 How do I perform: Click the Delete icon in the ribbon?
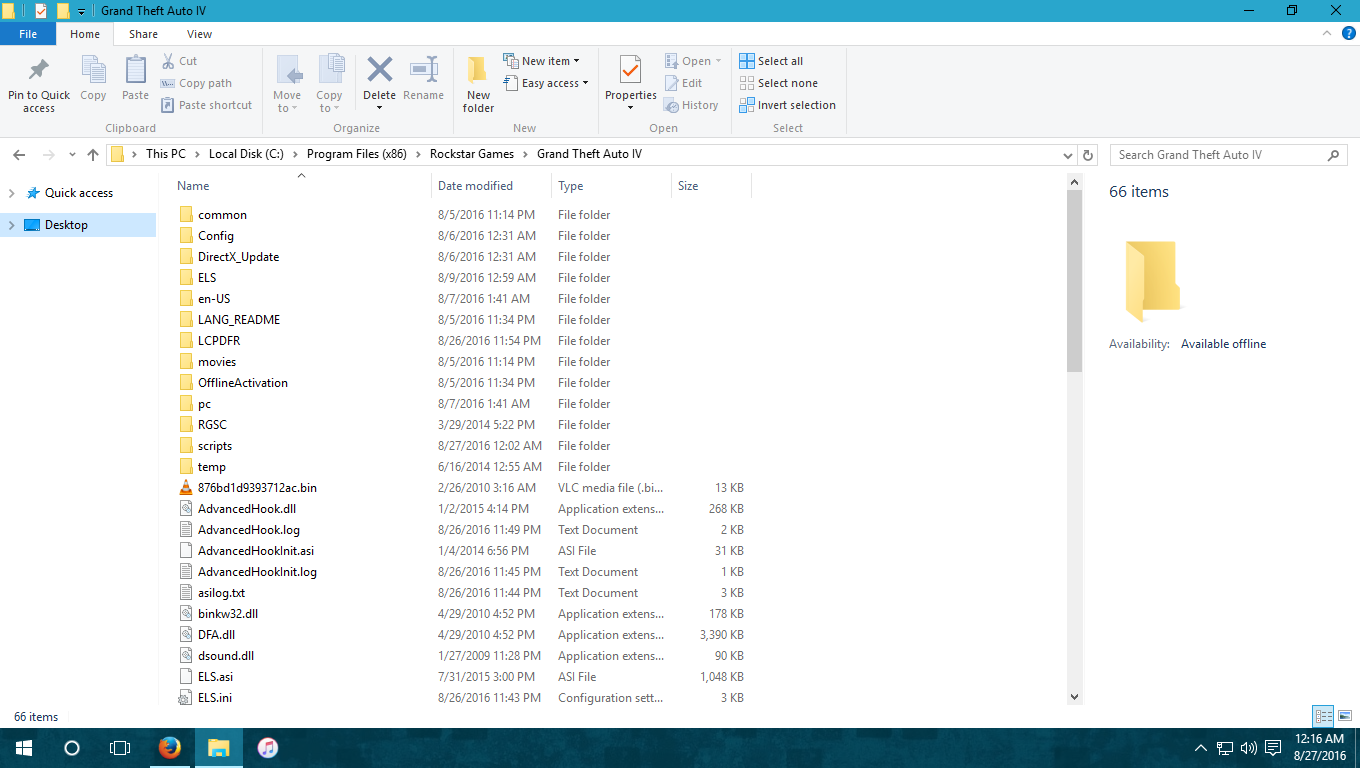tap(379, 72)
